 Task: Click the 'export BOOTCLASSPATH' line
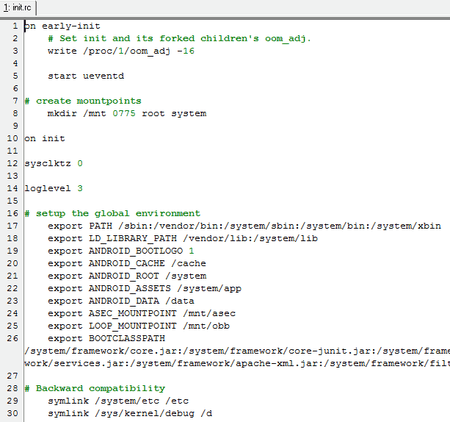coord(106,338)
